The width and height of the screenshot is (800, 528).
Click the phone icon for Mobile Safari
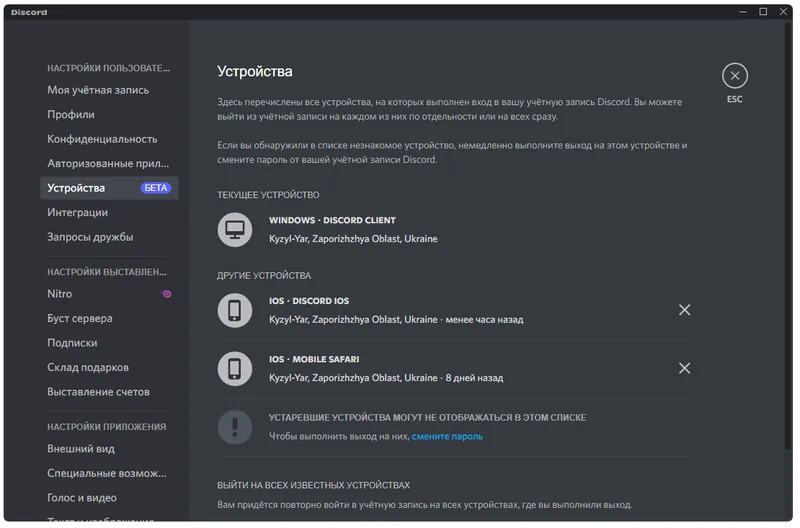235,368
